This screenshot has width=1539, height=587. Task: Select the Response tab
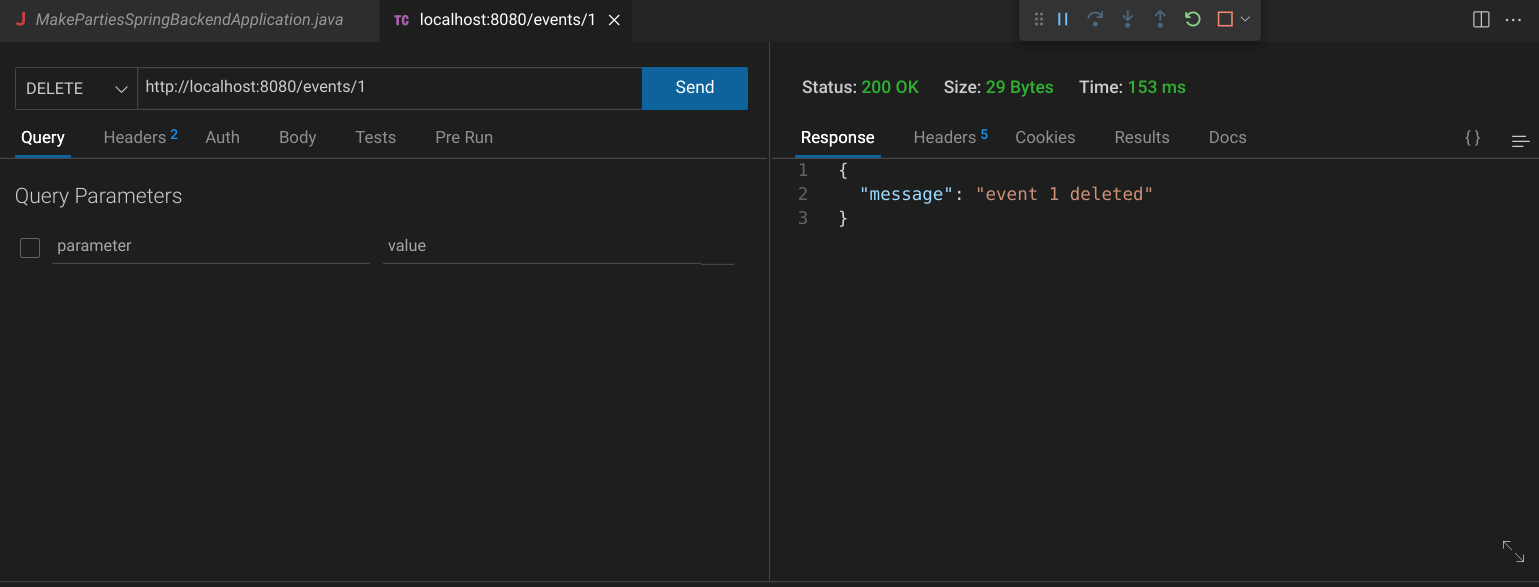click(837, 138)
